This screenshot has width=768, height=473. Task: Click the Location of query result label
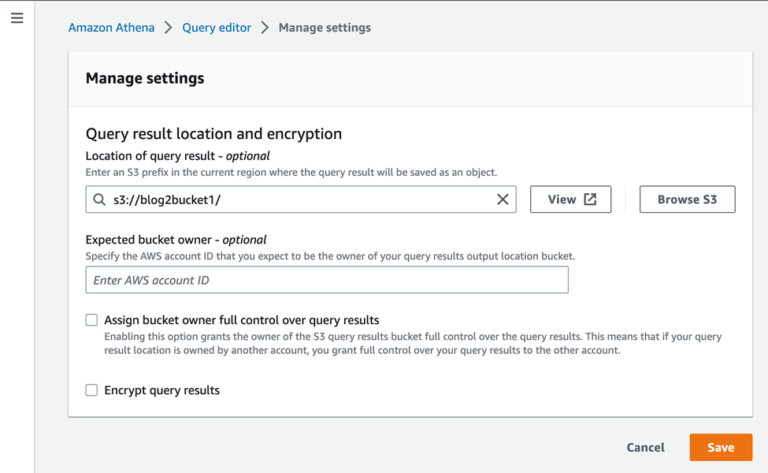177,156
